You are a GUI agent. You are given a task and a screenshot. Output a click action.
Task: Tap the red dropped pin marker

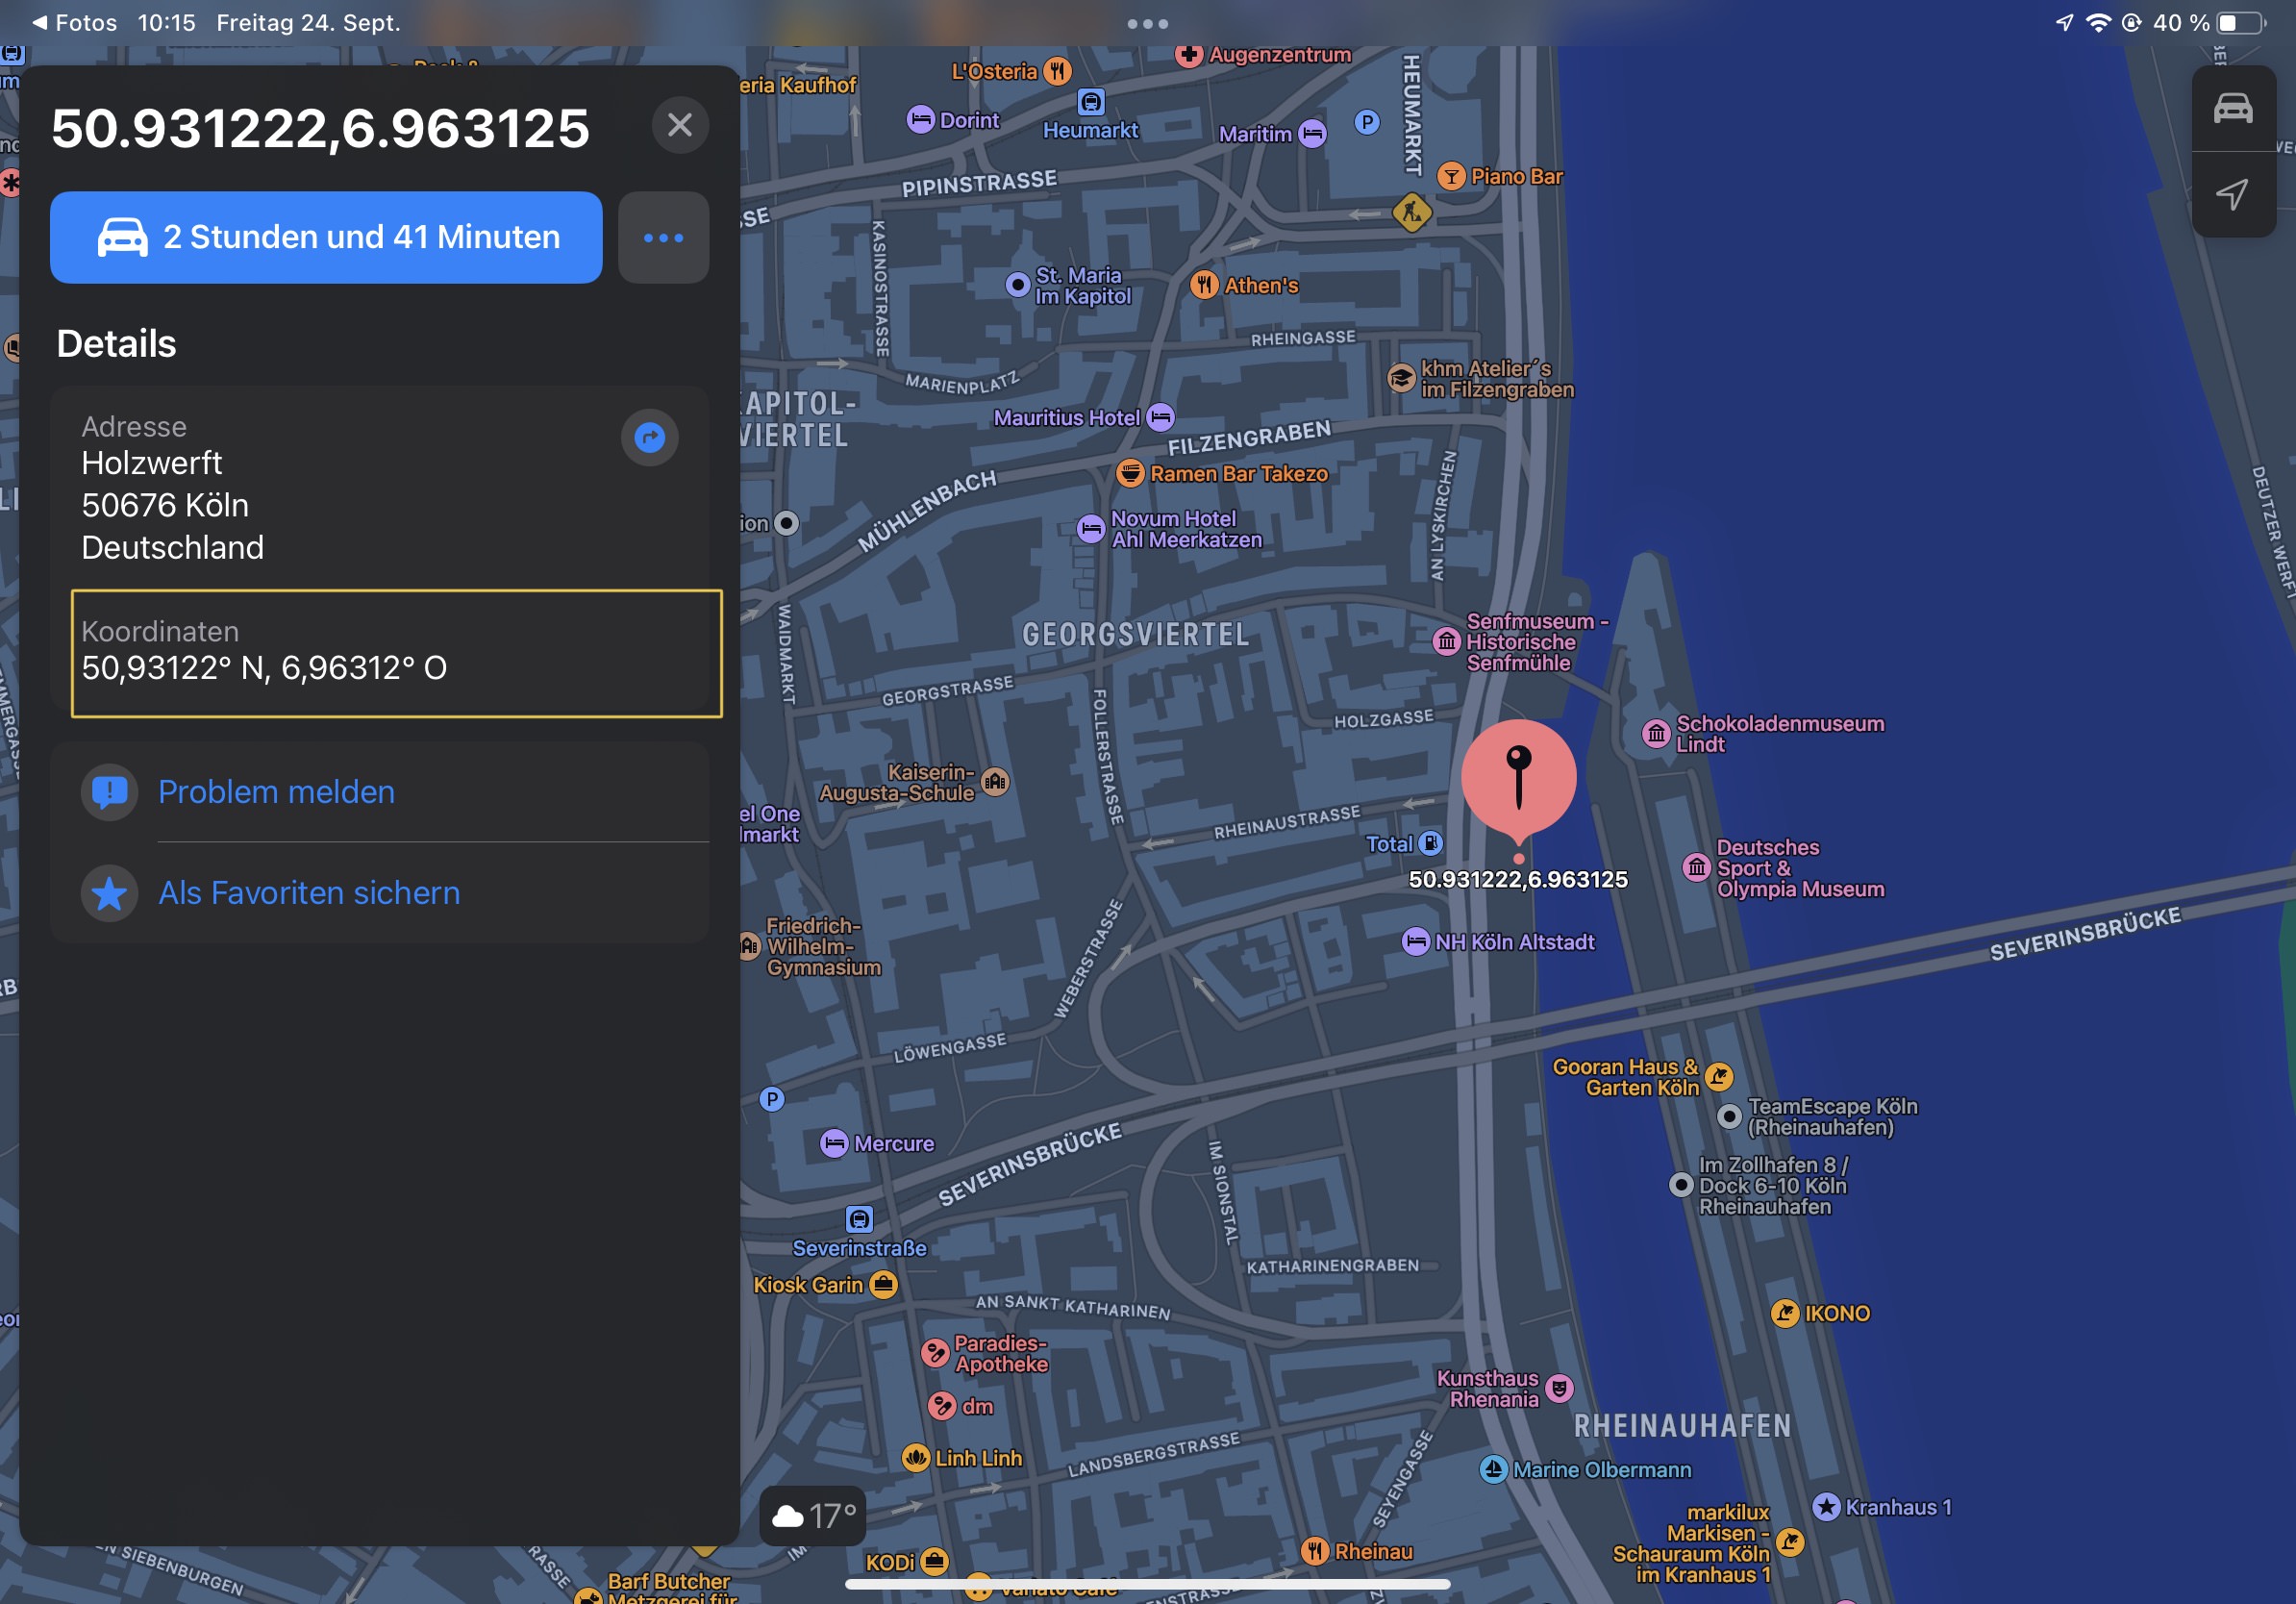click(1518, 777)
